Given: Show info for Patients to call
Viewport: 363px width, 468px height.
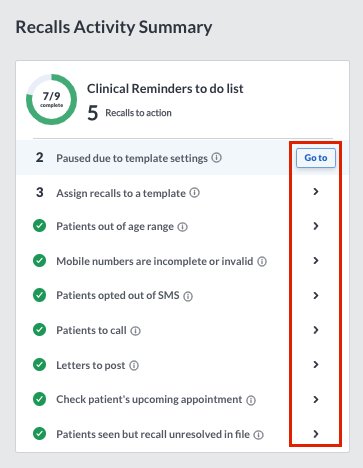Looking at the screenshot, I should pyautogui.click(x=135, y=331).
